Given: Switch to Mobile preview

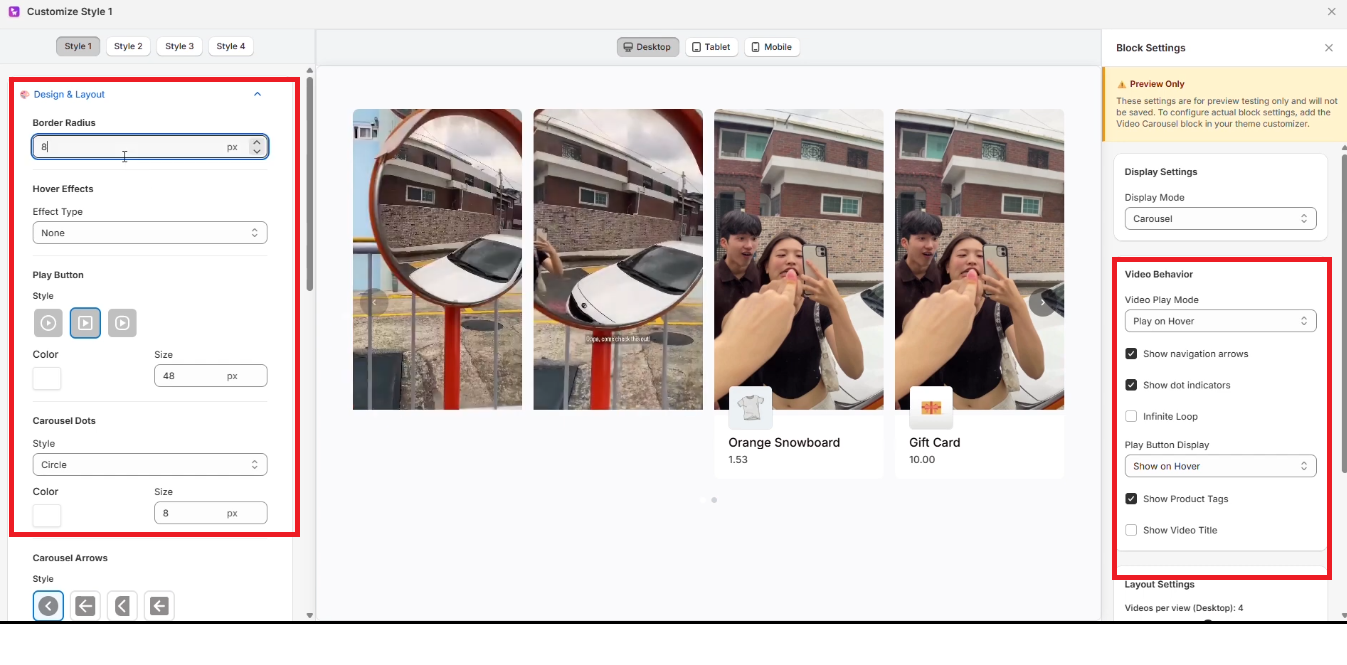Looking at the screenshot, I should pyautogui.click(x=771, y=47).
